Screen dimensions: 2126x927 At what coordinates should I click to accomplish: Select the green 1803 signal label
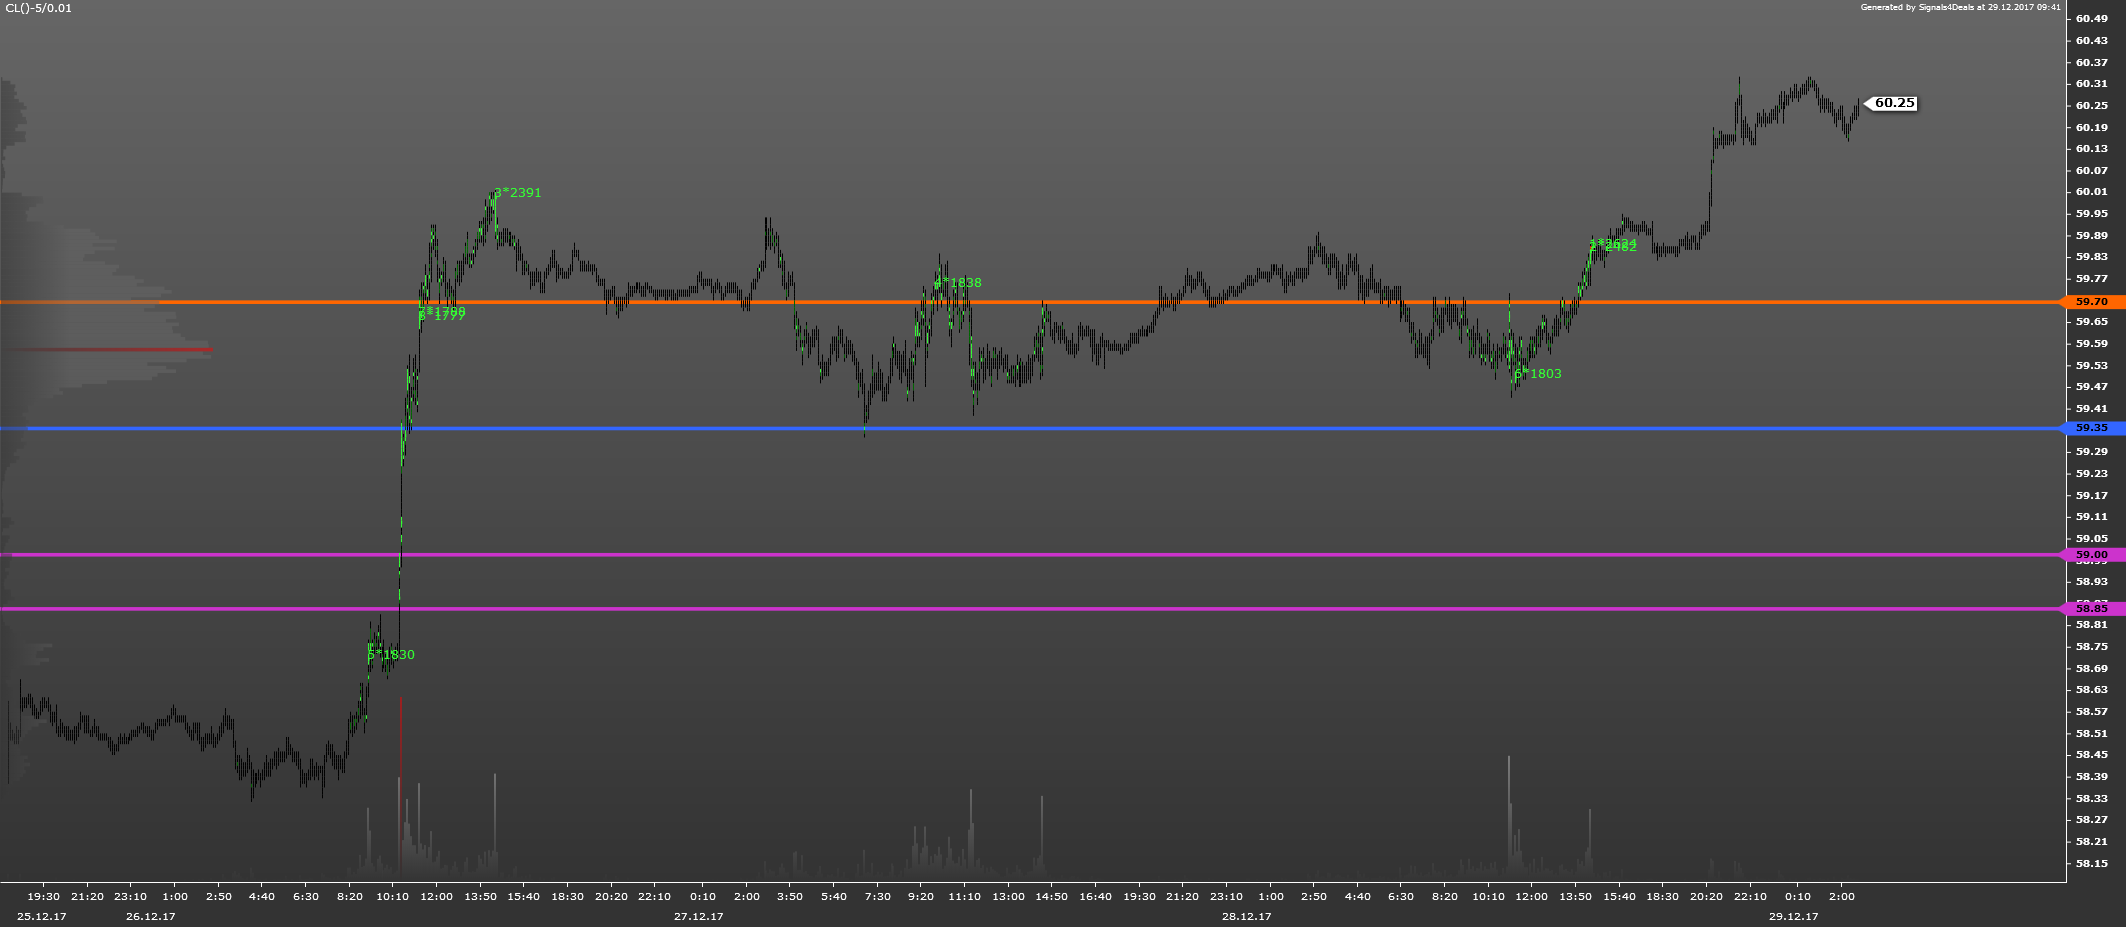(1539, 374)
